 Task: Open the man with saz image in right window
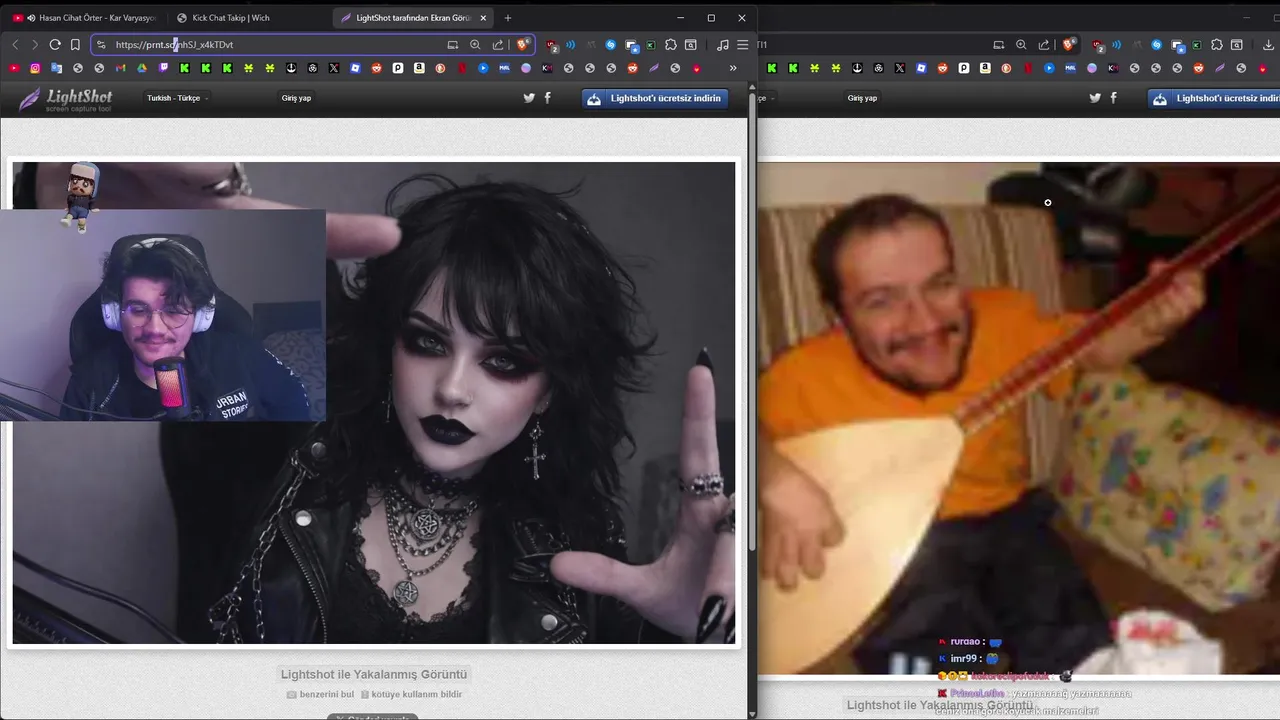click(x=1019, y=418)
